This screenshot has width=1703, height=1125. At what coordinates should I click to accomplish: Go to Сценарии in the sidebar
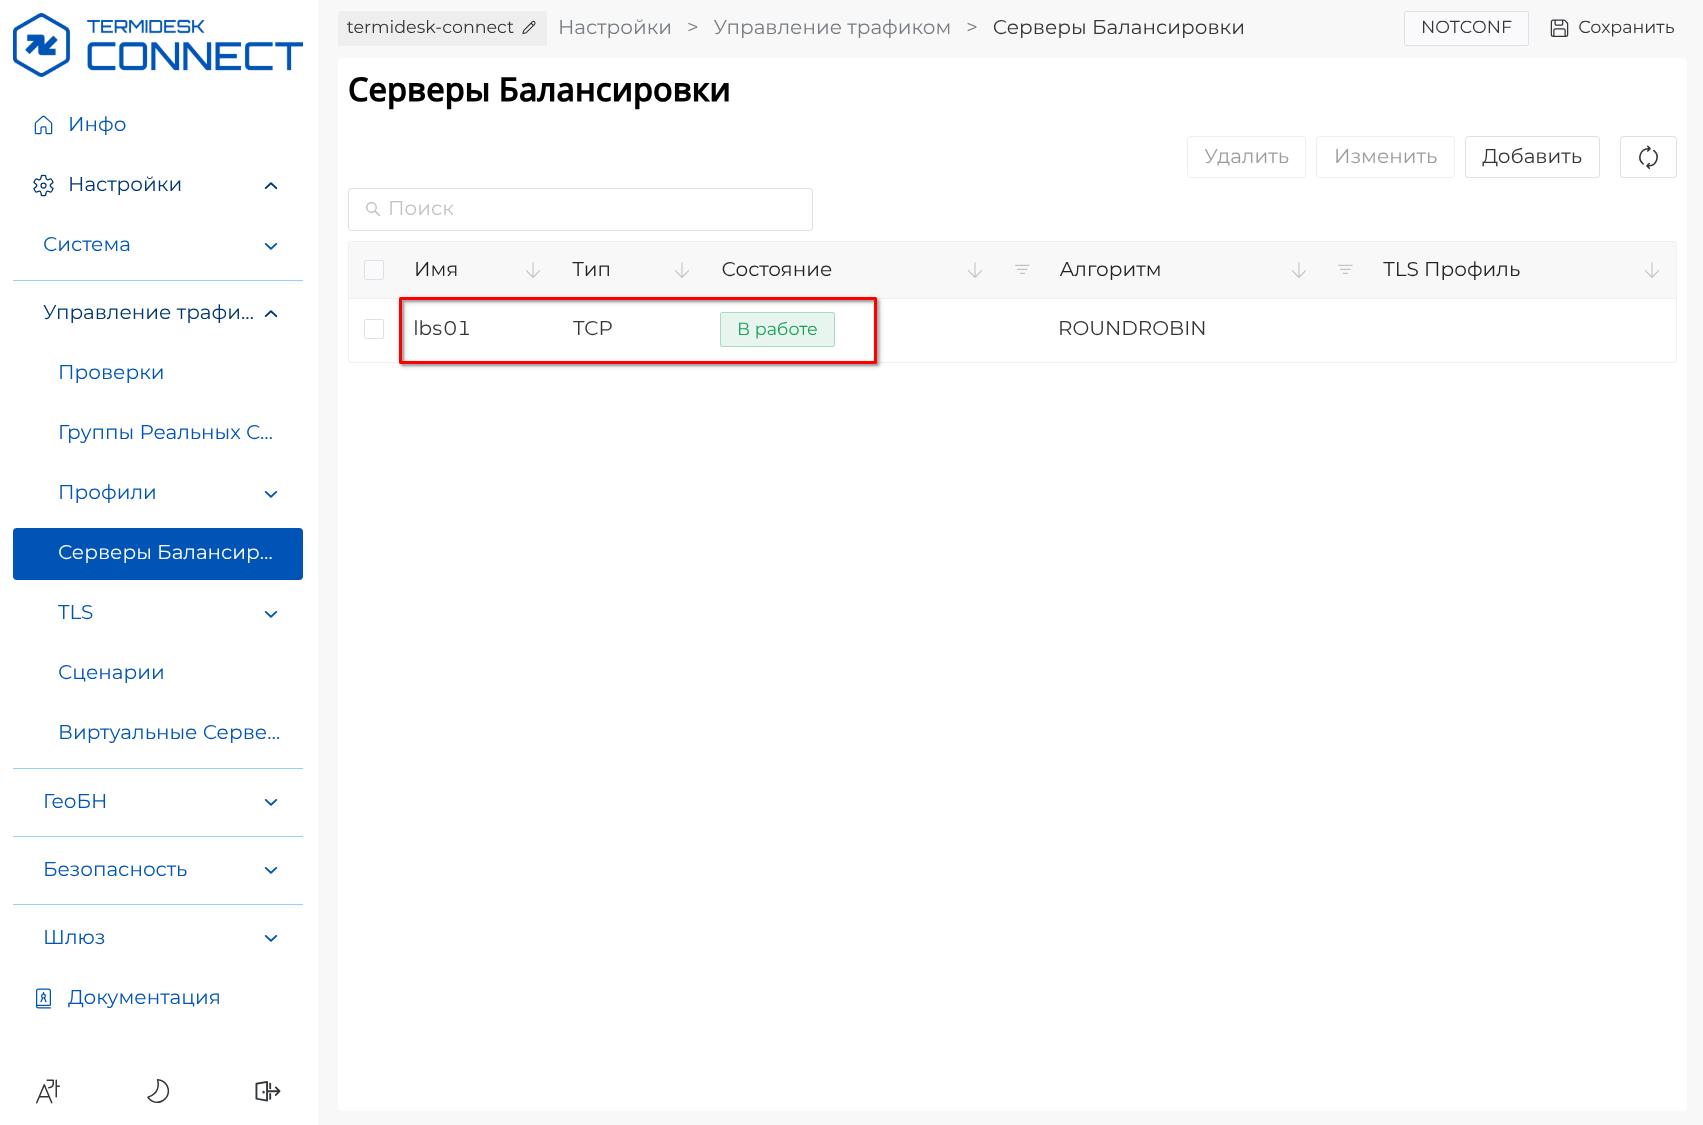(x=111, y=673)
